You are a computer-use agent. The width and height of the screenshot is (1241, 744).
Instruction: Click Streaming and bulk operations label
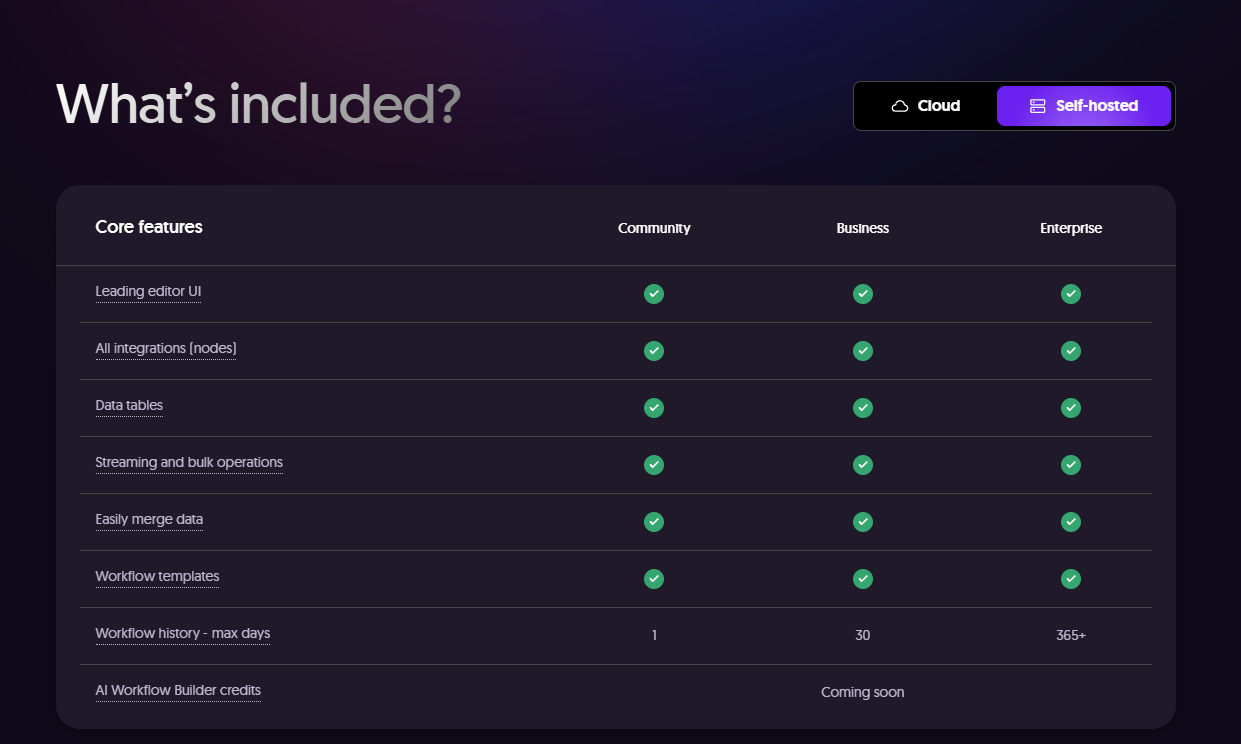(189, 462)
